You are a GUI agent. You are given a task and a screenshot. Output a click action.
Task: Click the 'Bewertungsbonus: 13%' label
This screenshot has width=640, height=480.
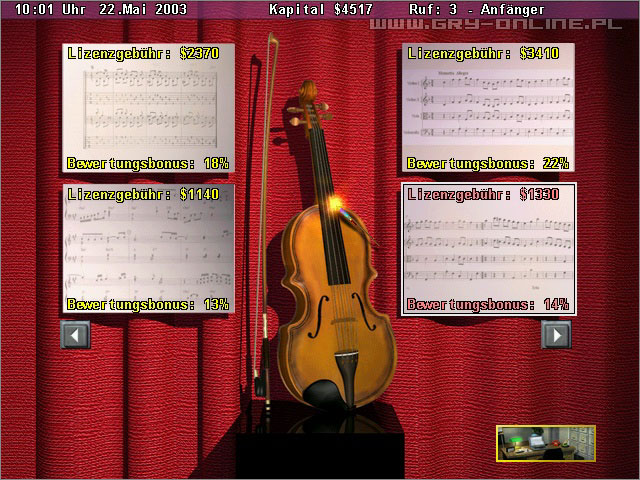click(148, 304)
